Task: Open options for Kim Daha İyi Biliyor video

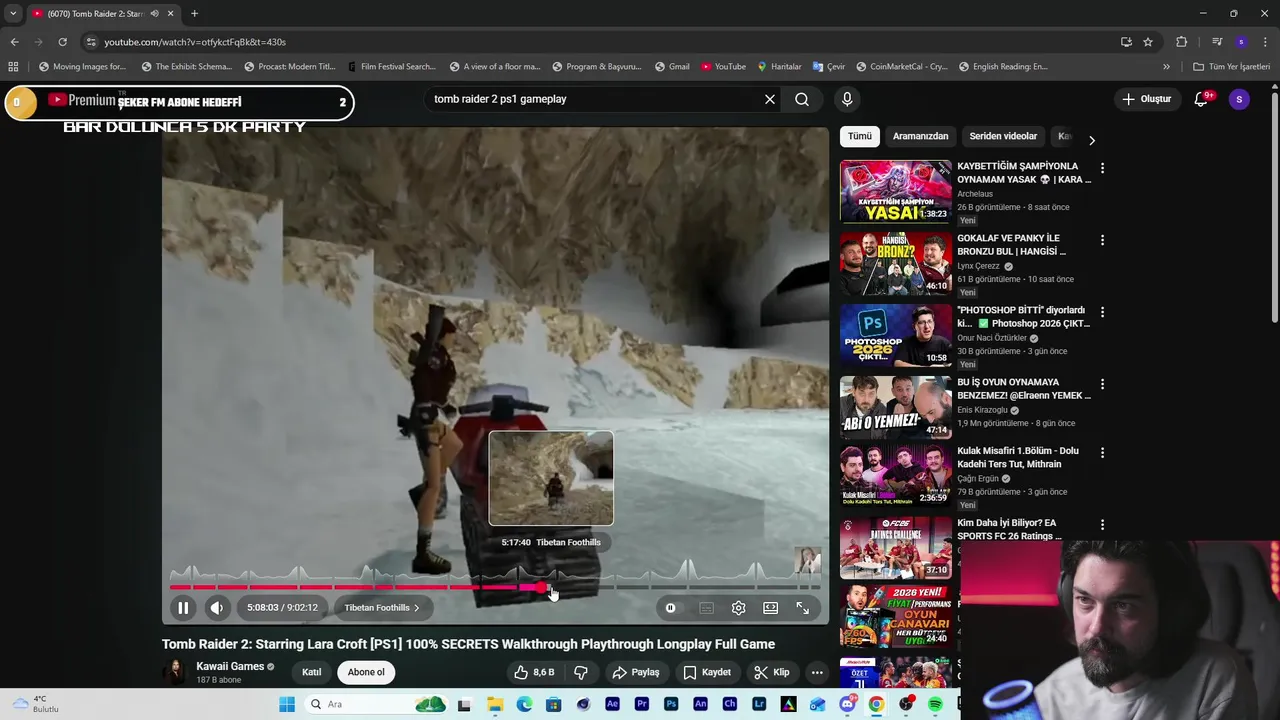Action: tap(1102, 524)
